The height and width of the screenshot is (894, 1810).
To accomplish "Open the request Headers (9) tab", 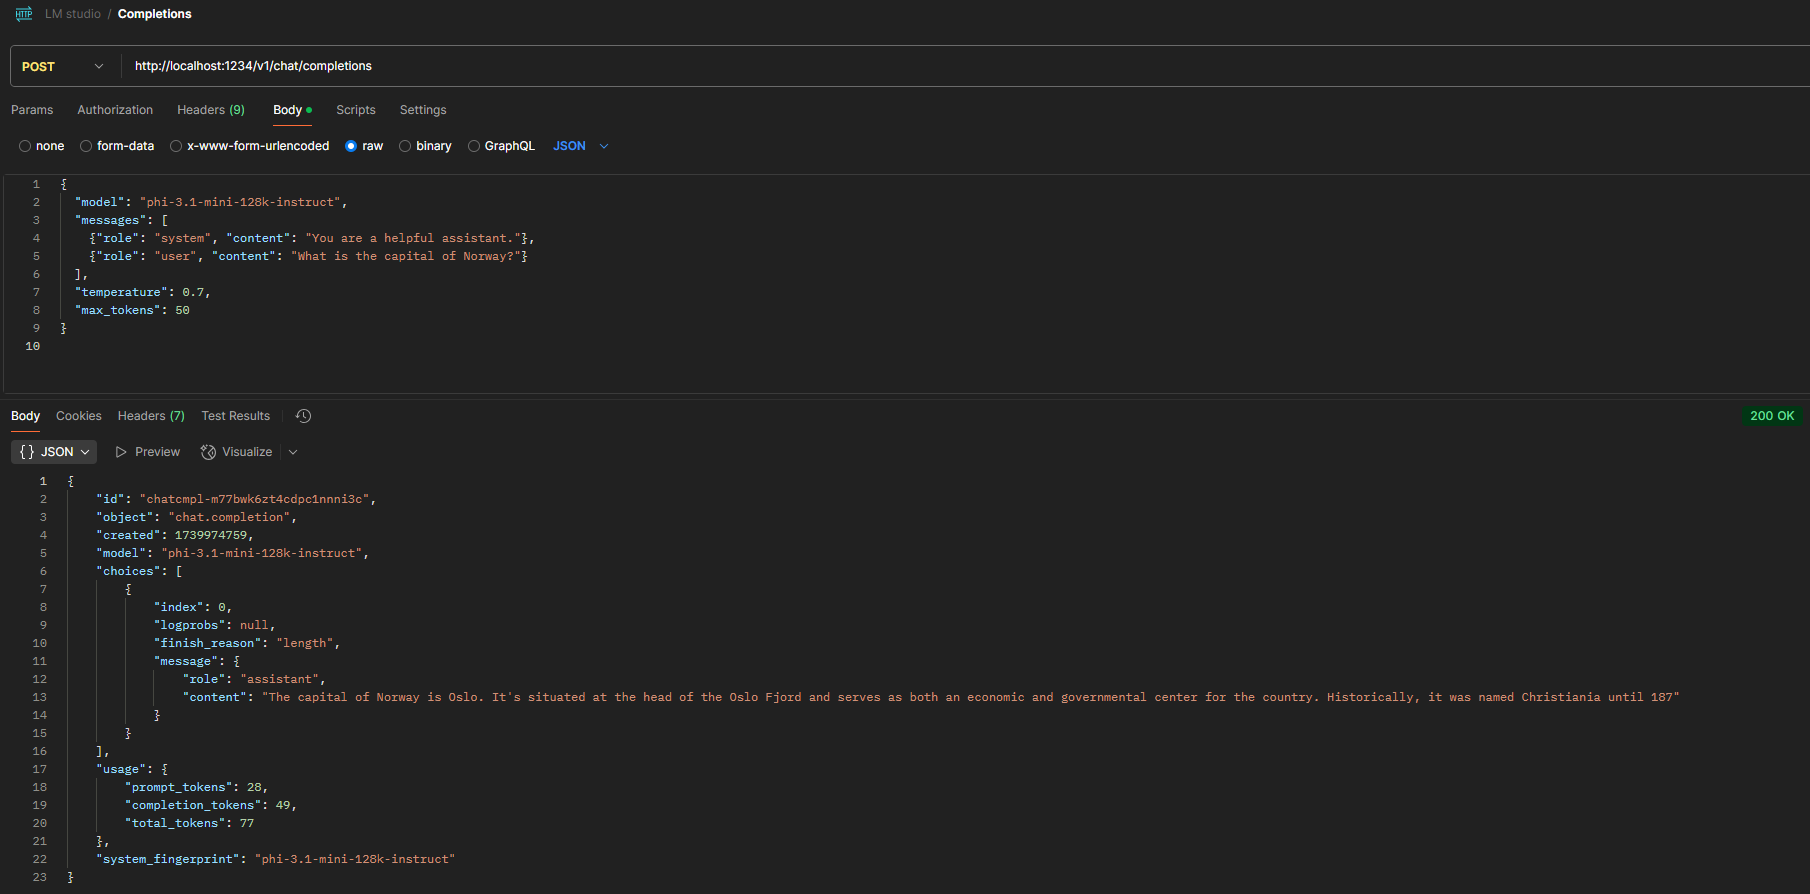I will (x=211, y=110).
